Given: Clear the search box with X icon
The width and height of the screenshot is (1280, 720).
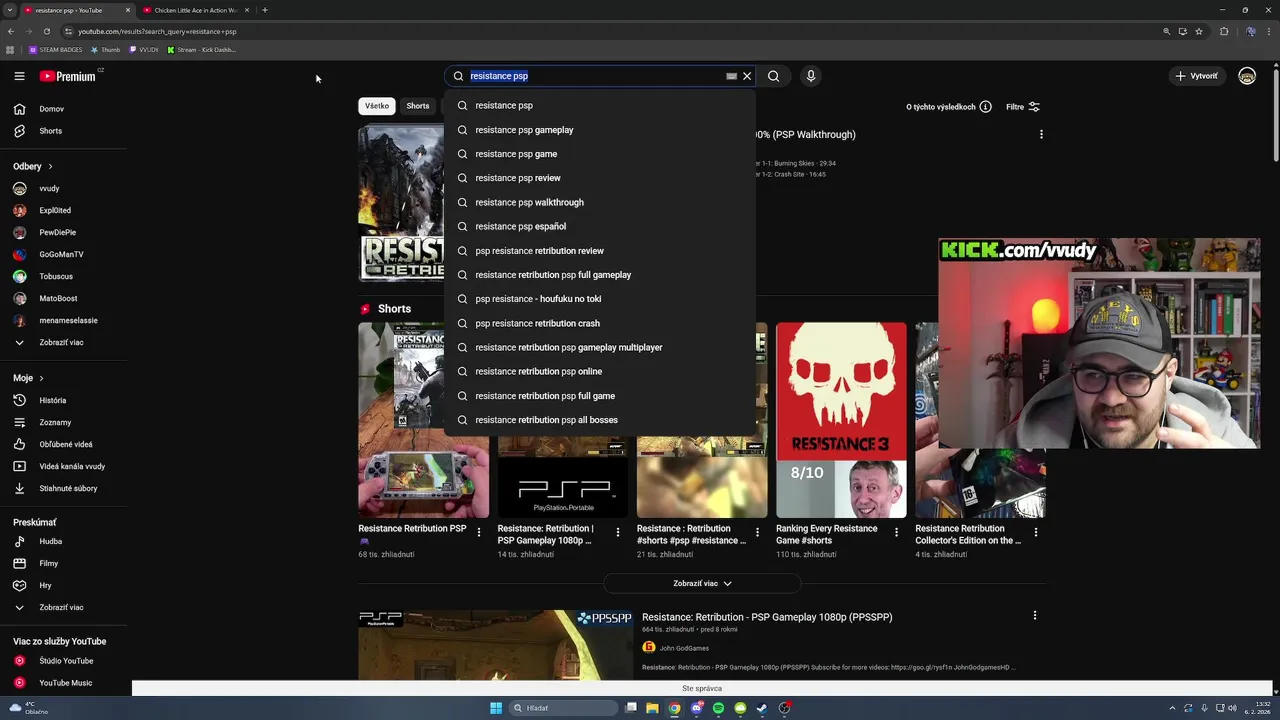Looking at the screenshot, I should [747, 76].
